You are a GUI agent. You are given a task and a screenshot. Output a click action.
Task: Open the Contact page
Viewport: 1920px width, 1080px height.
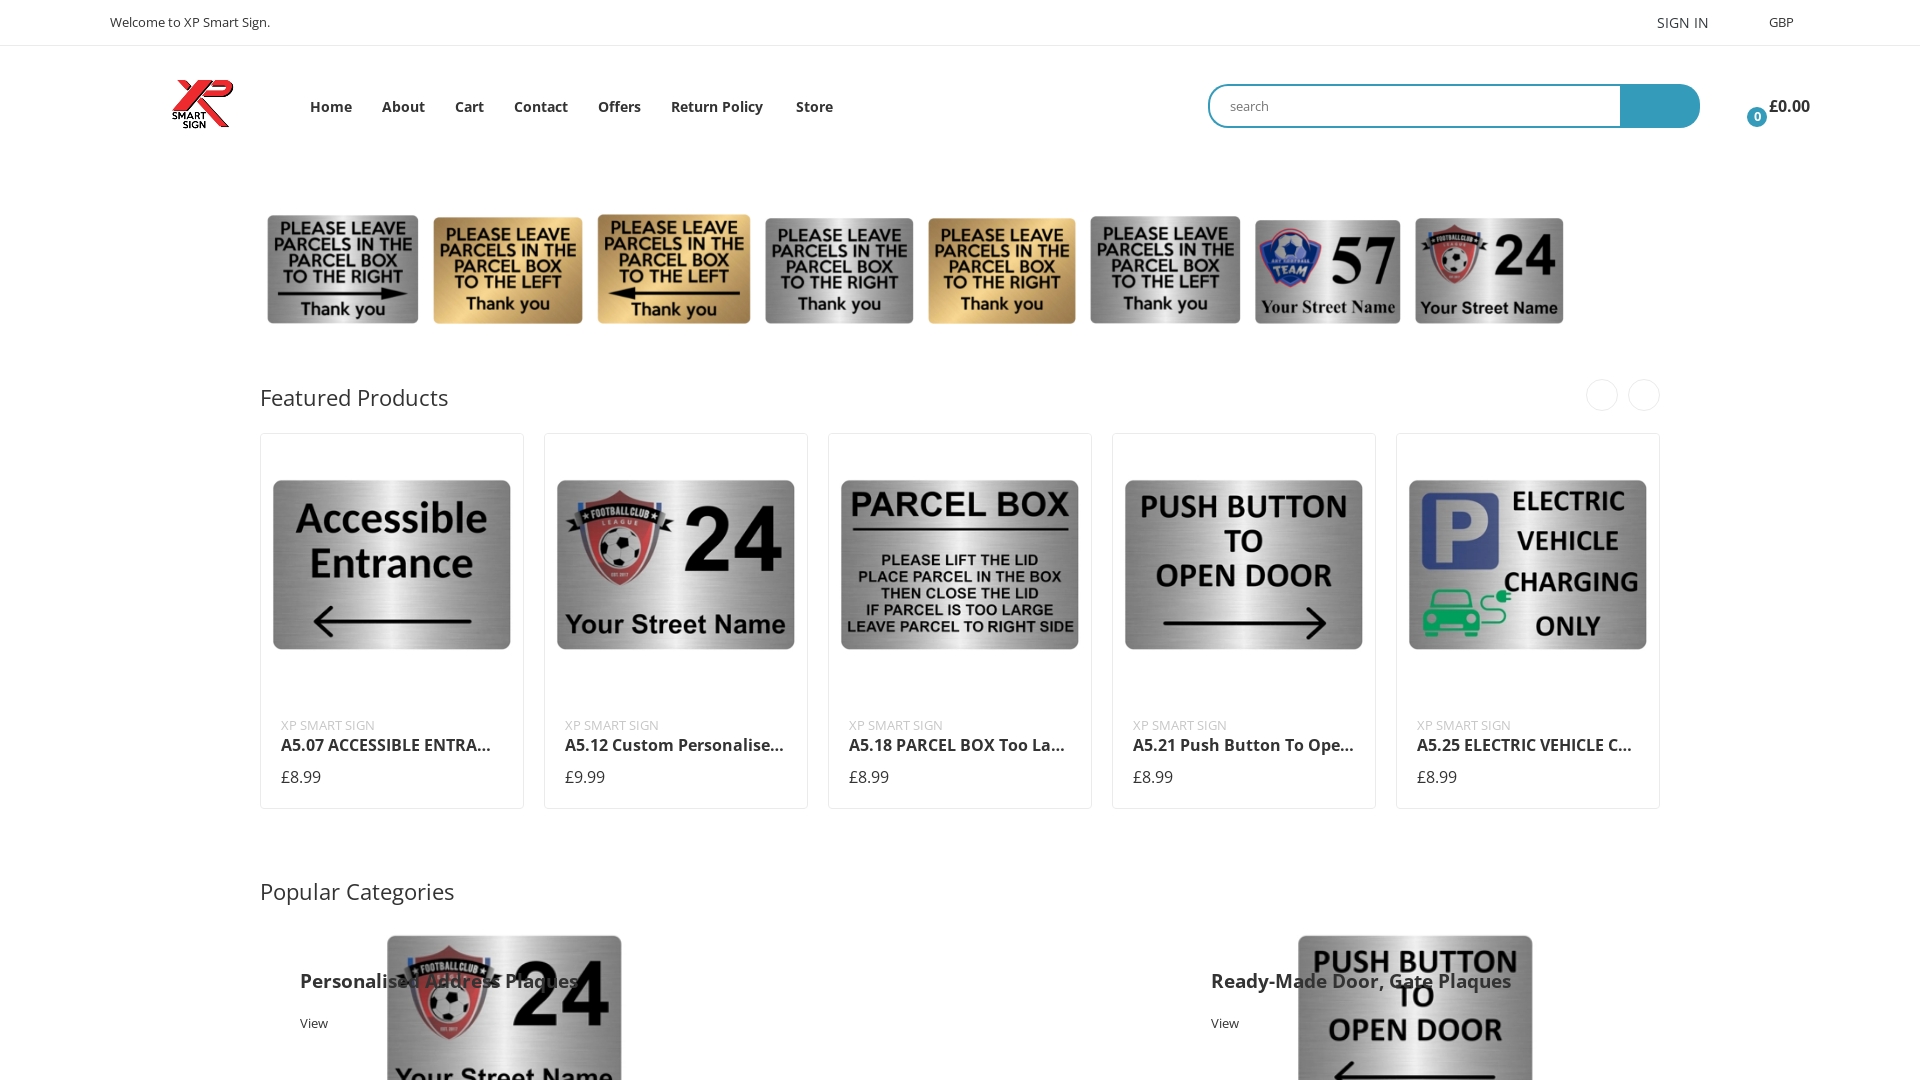pos(540,106)
